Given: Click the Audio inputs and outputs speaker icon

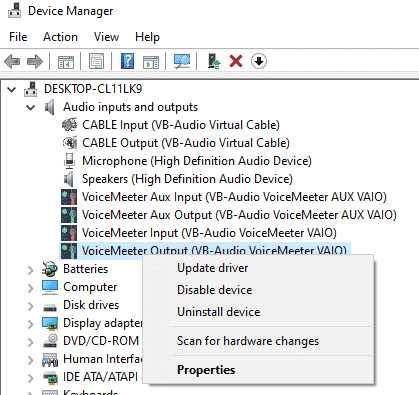Looking at the screenshot, I should (50, 107).
